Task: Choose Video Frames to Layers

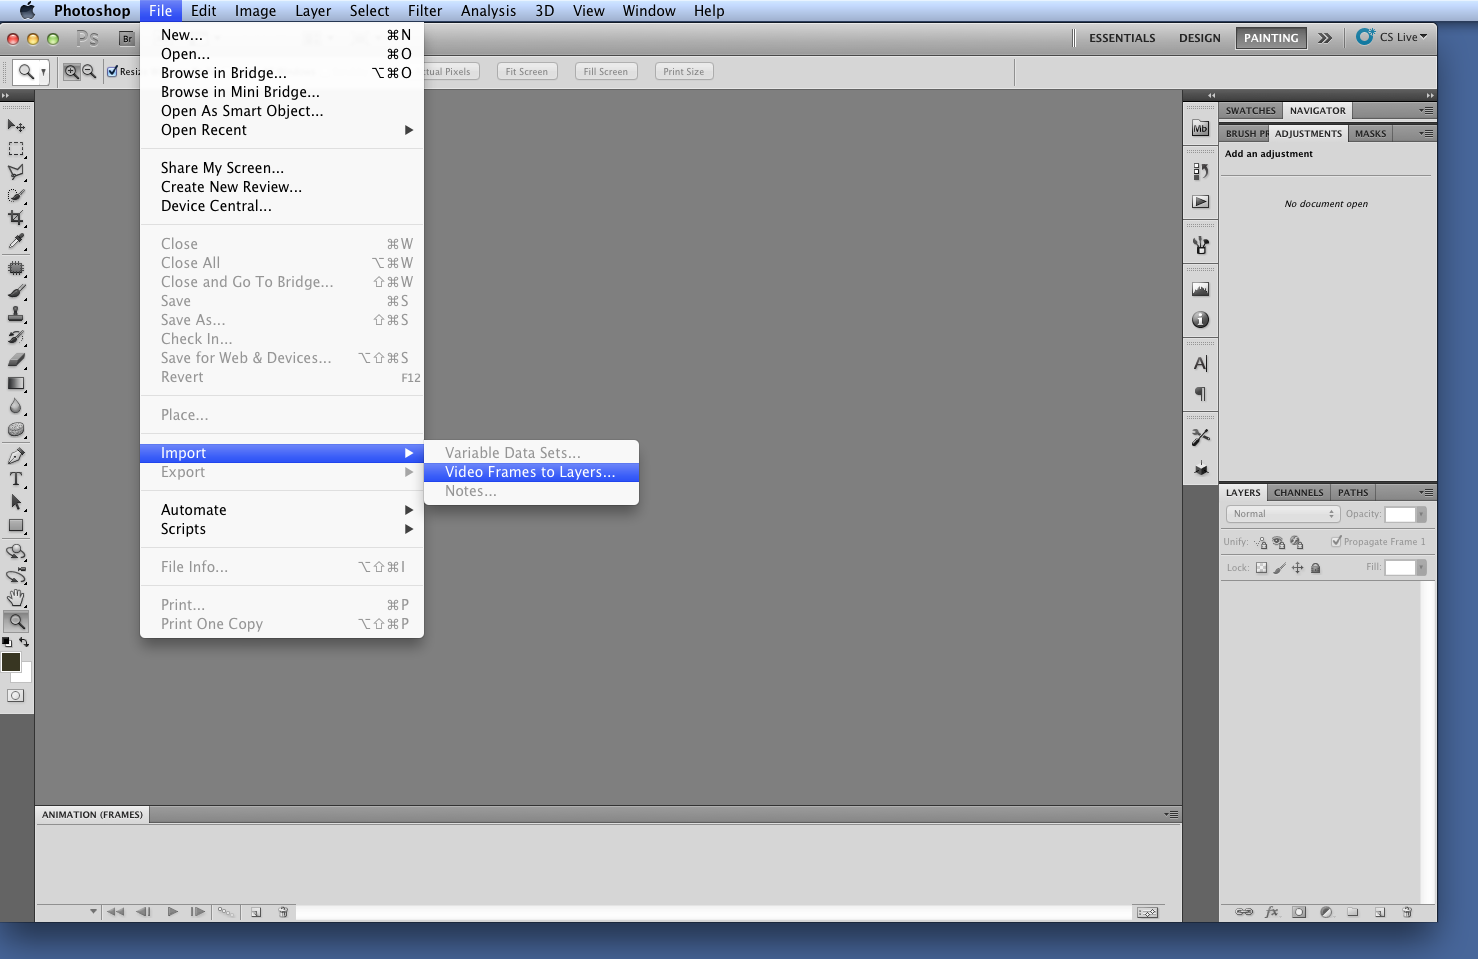Action: [x=531, y=472]
